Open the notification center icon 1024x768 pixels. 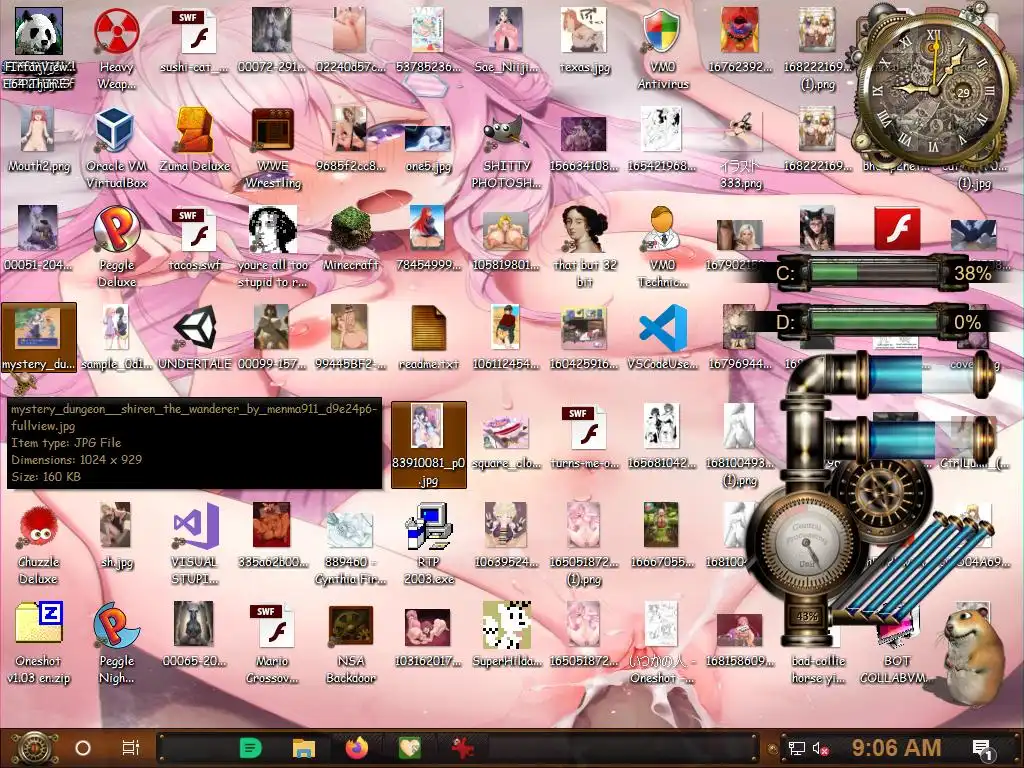tap(984, 749)
